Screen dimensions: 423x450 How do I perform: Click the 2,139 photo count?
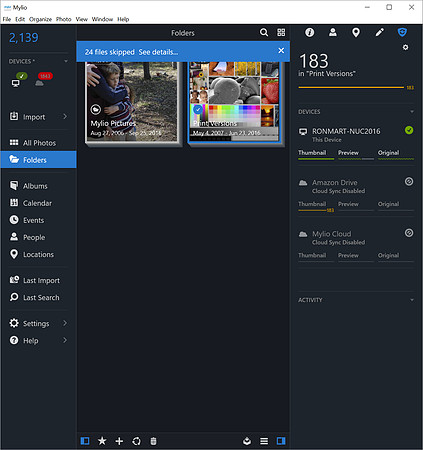click(x=24, y=38)
